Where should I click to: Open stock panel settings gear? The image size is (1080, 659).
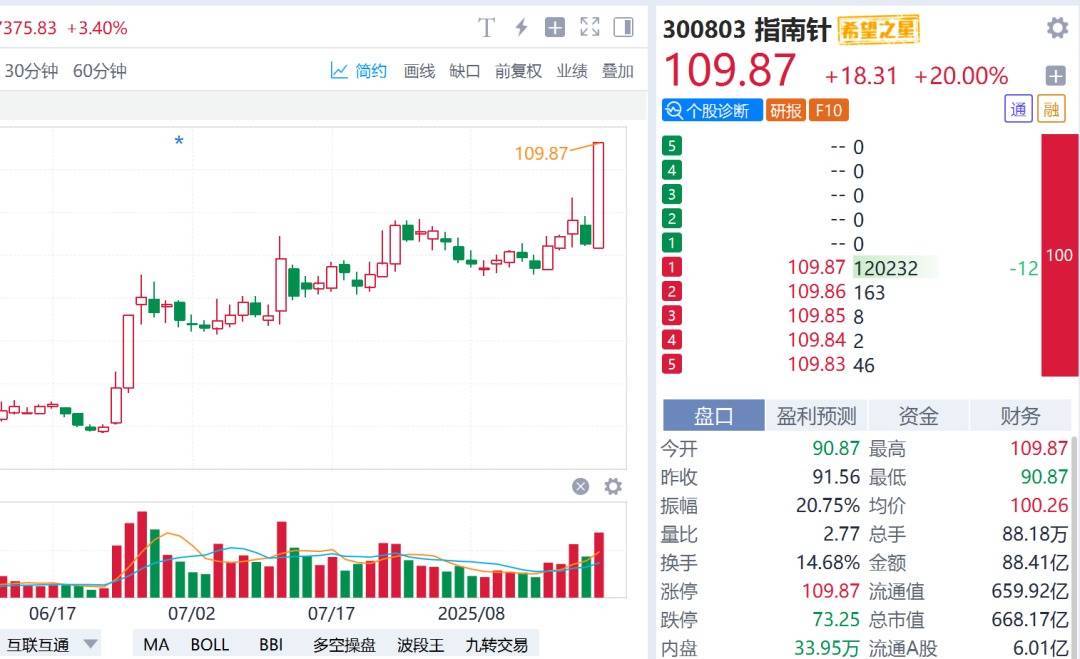[1057, 28]
